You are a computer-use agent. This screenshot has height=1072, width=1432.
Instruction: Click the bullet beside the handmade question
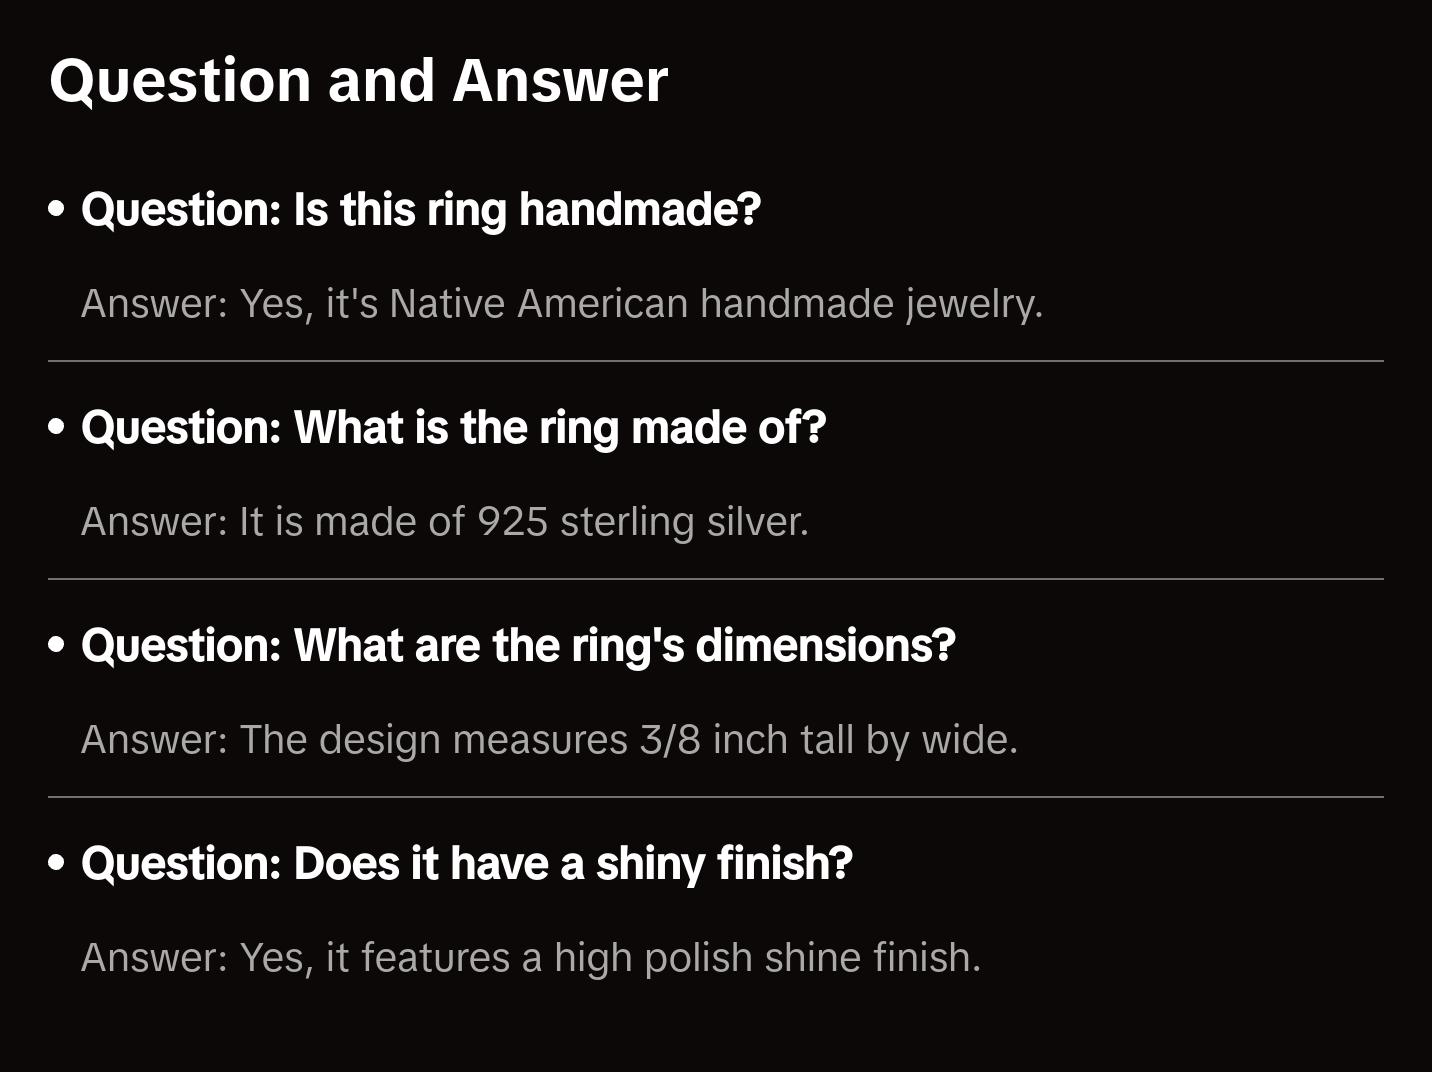pyautogui.click(x=57, y=210)
